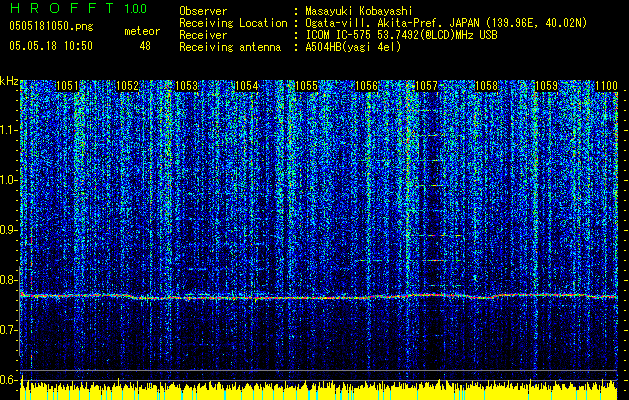Click the 1055 time label
The height and width of the screenshot is (400, 629).
tap(306, 87)
